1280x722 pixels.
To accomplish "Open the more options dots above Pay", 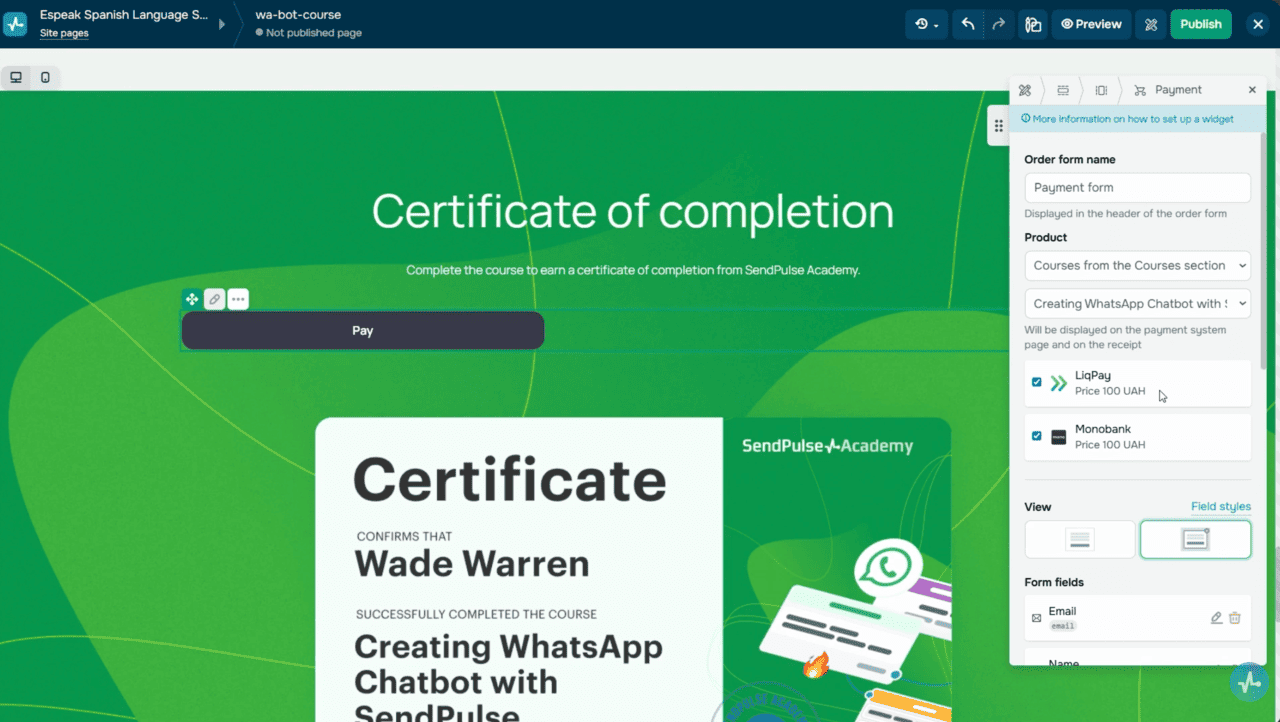I will tap(238, 299).
